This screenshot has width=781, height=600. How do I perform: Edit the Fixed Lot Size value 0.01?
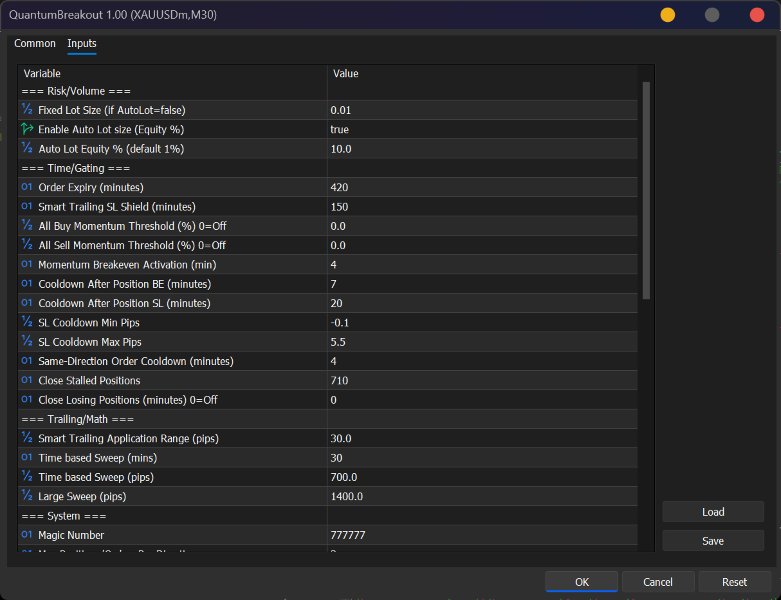482,110
